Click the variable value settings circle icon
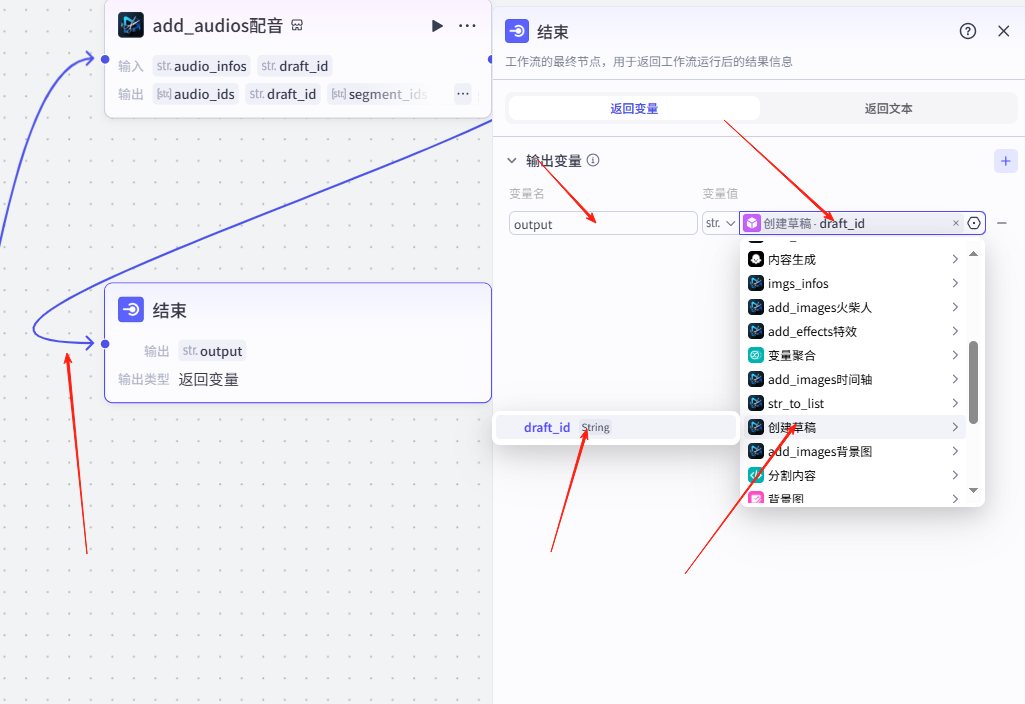The image size is (1025, 704). point(974,223)
